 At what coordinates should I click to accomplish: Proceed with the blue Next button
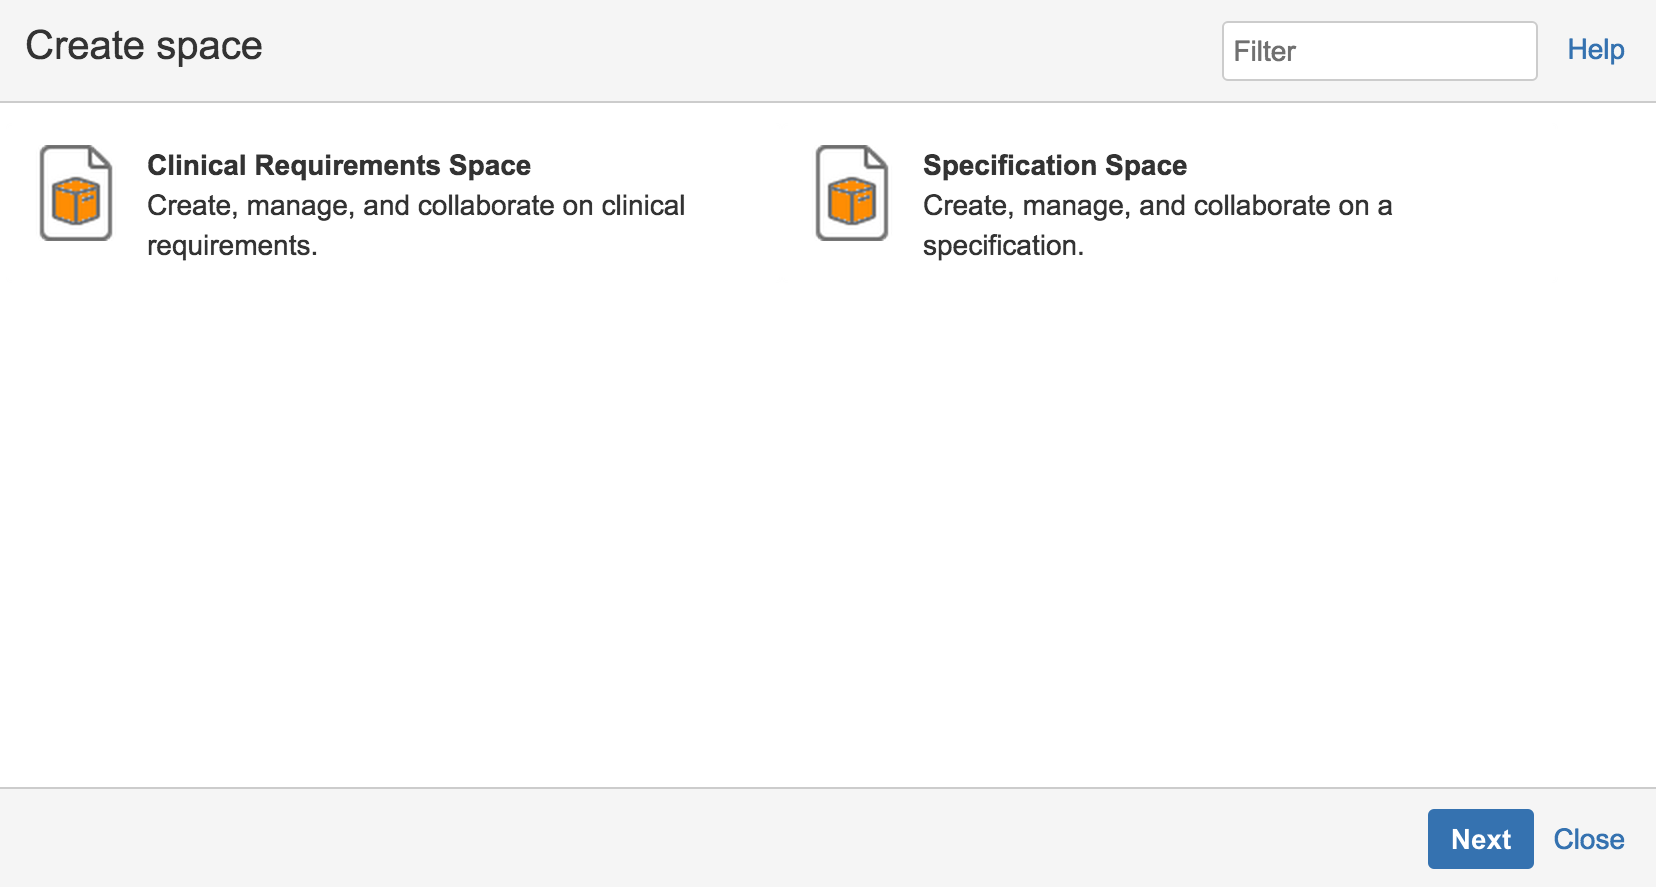point(1481,839)
